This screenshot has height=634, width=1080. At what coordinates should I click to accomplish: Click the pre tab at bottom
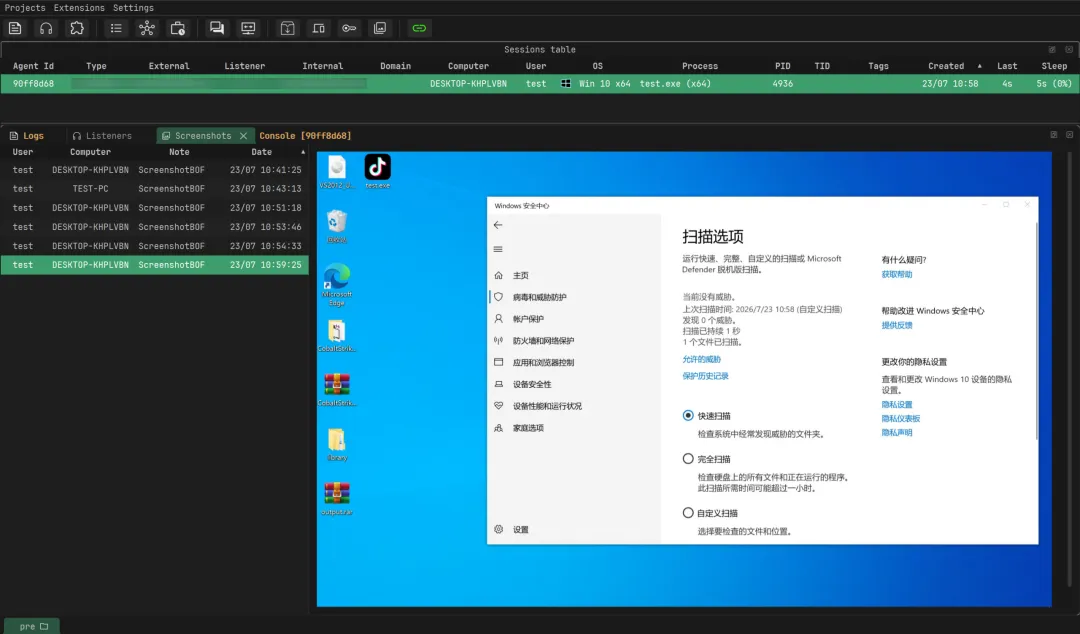click(32, 626)
